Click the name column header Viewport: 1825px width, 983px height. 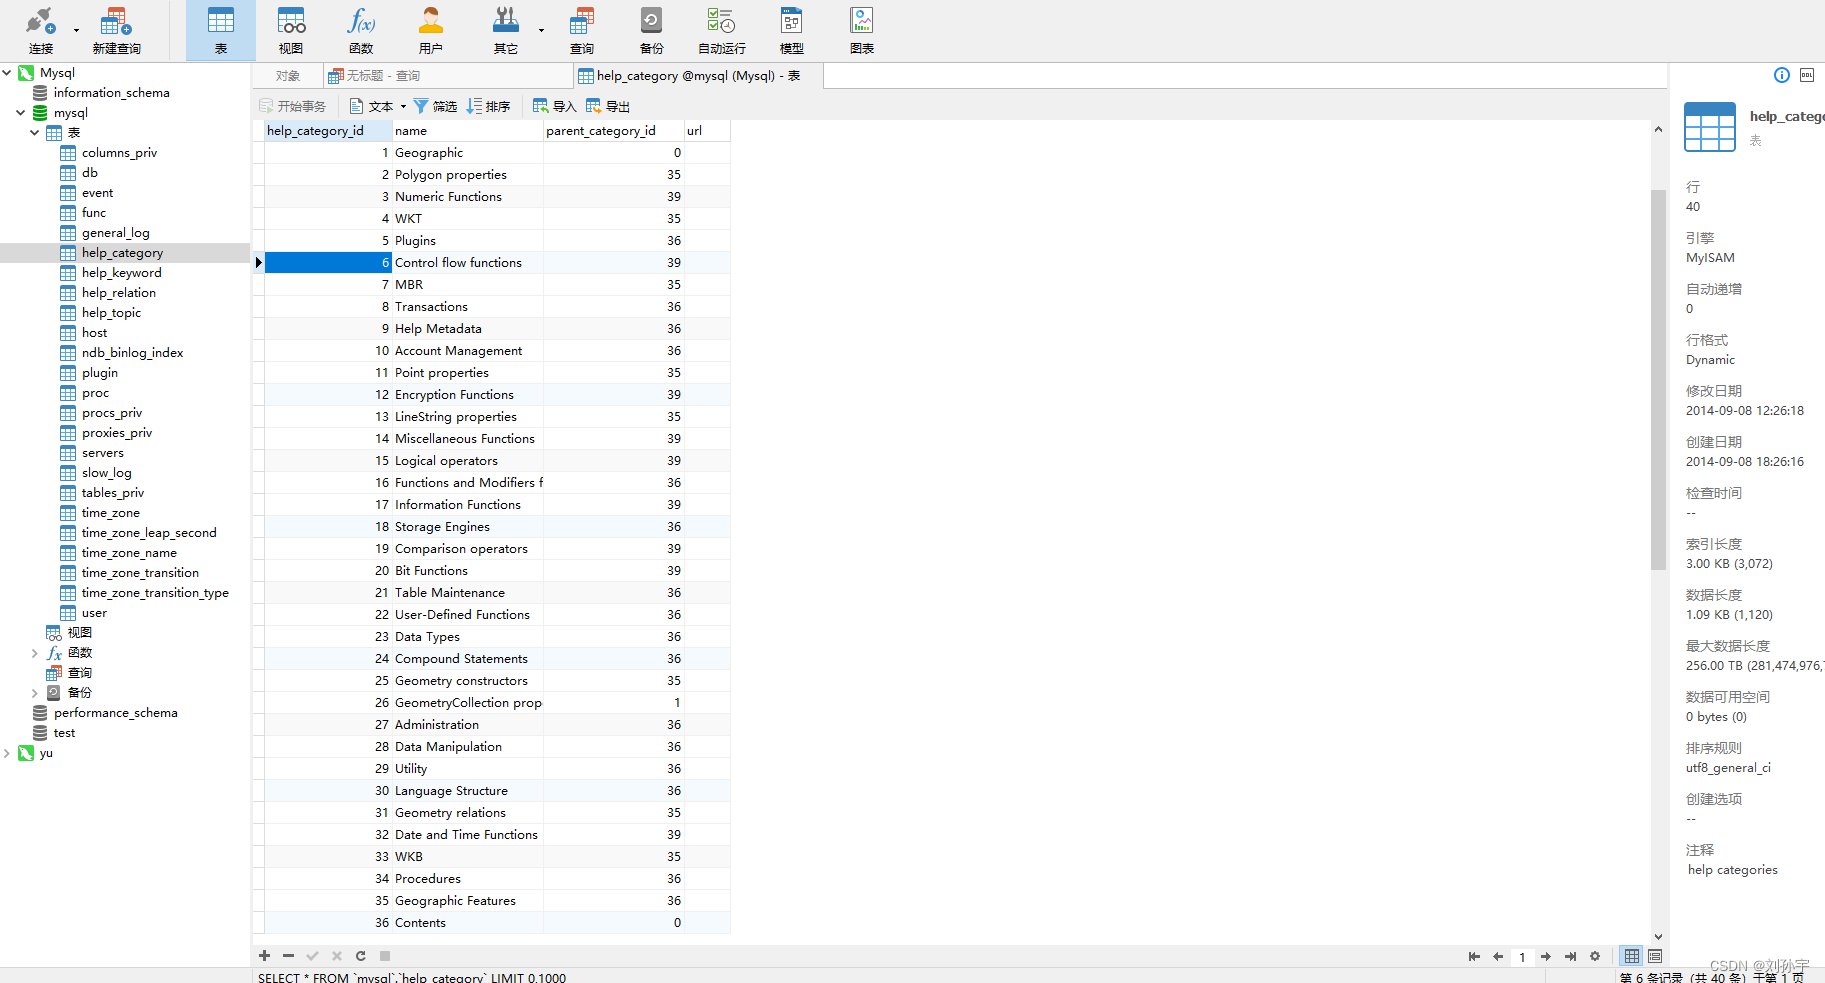[x=467, y=131]
